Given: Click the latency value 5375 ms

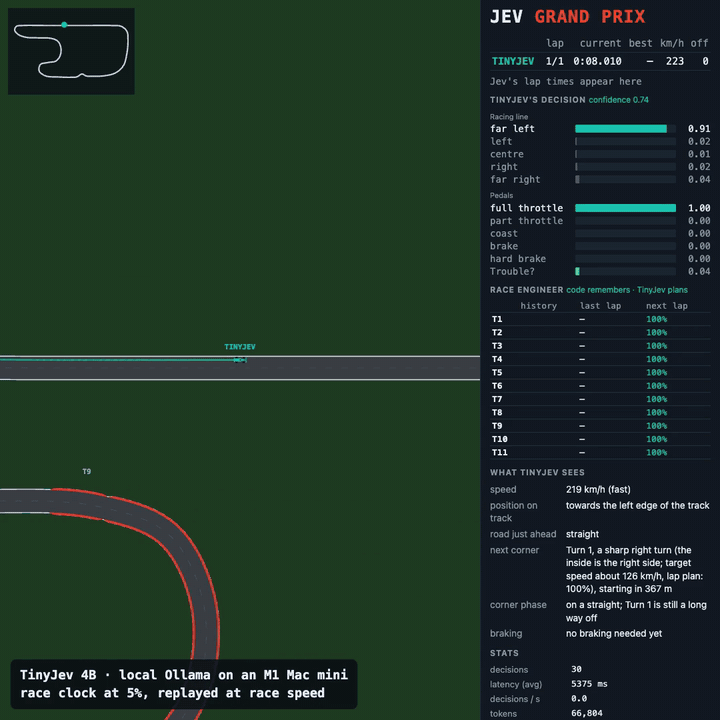Looking at the screenshot, I should point(589,684).
